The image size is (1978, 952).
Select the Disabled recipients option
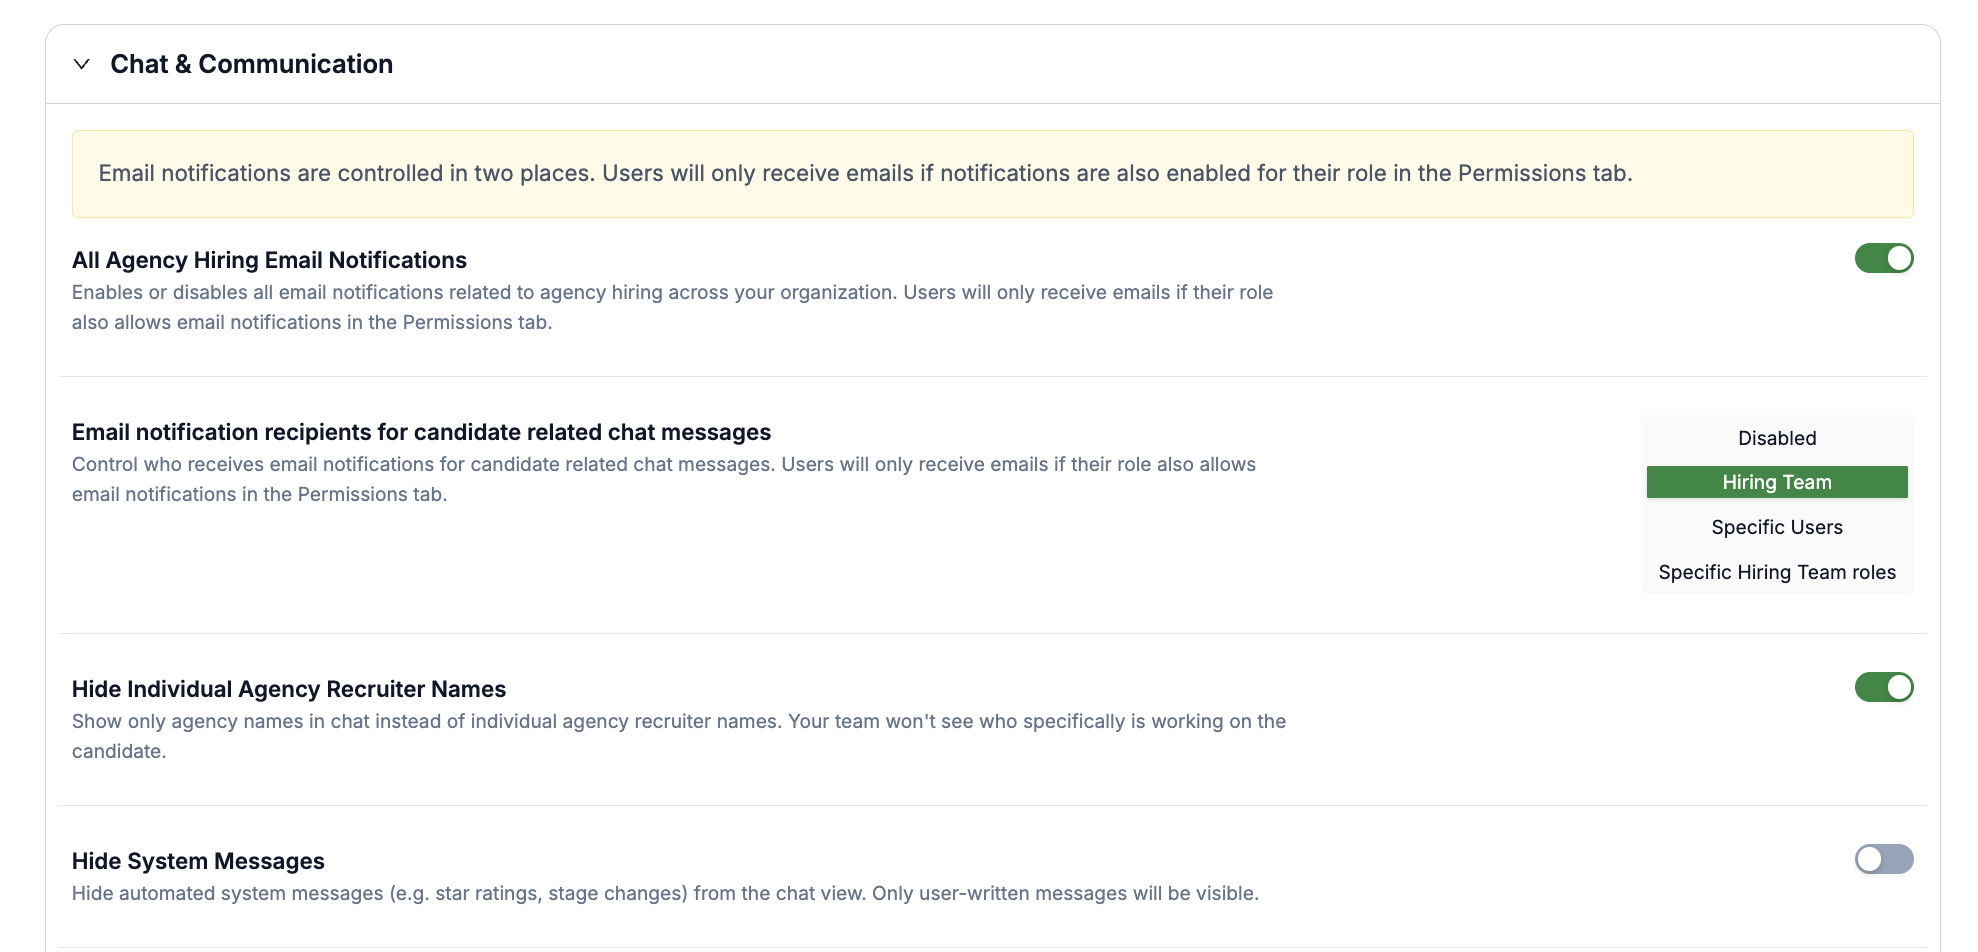tap(1777, 438)
